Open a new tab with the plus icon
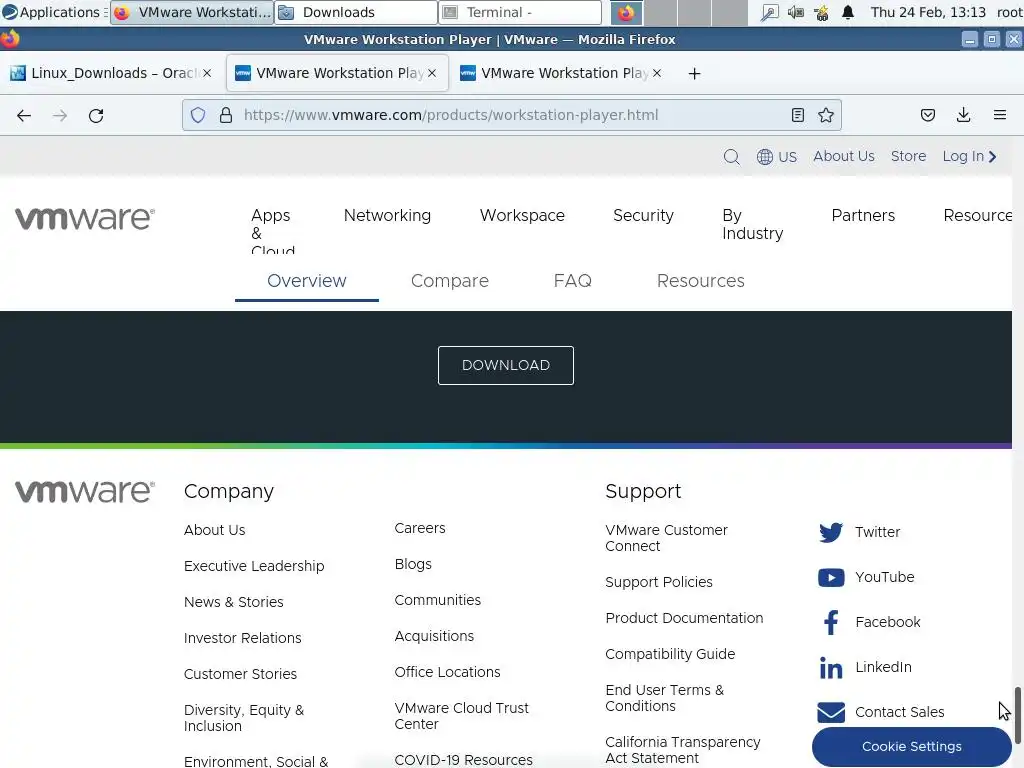The height and width of the screenshot is (768, 1024). pos(694,74)
